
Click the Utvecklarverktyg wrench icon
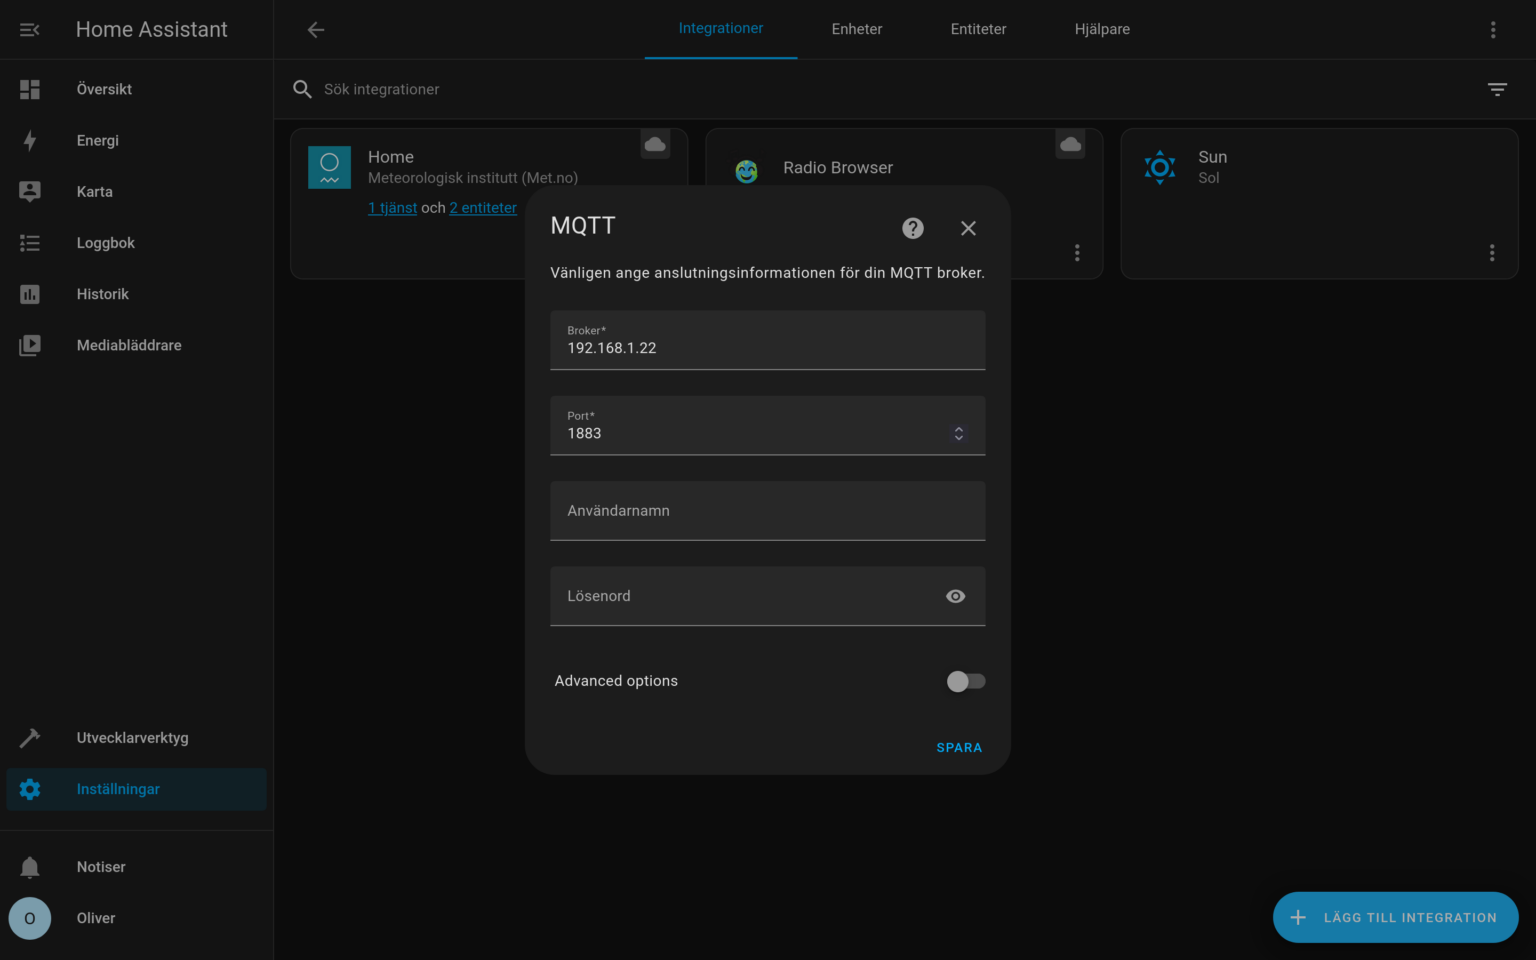[x=30, y=737]
